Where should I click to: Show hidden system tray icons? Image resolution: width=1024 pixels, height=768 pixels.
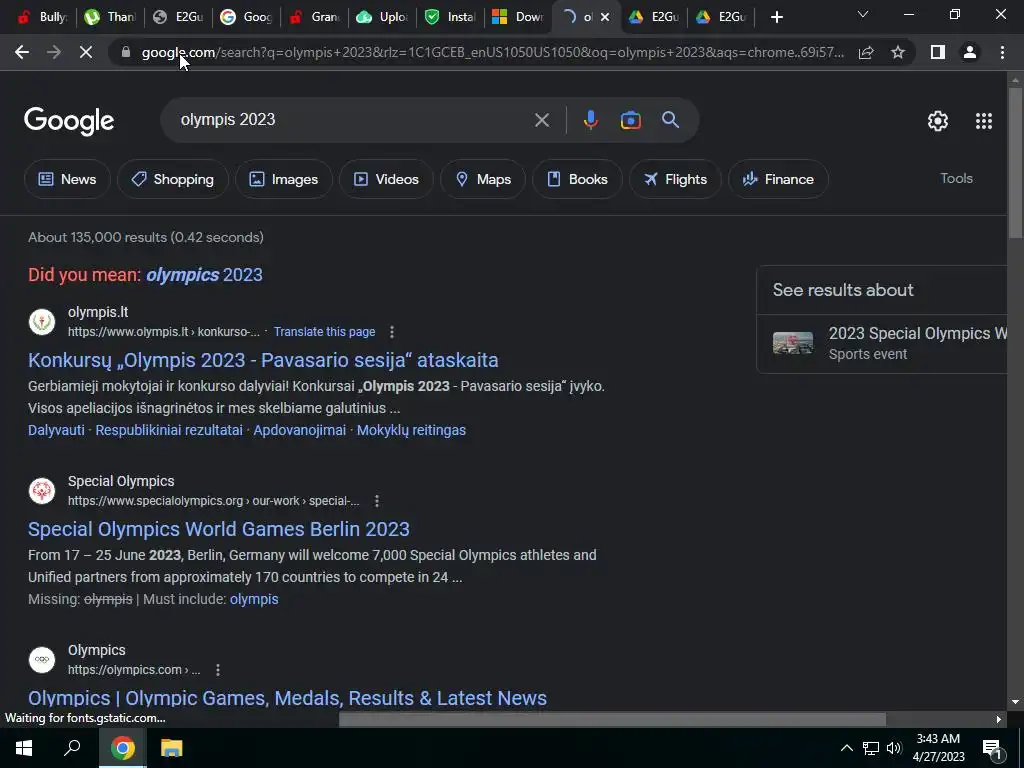point(846,748)
